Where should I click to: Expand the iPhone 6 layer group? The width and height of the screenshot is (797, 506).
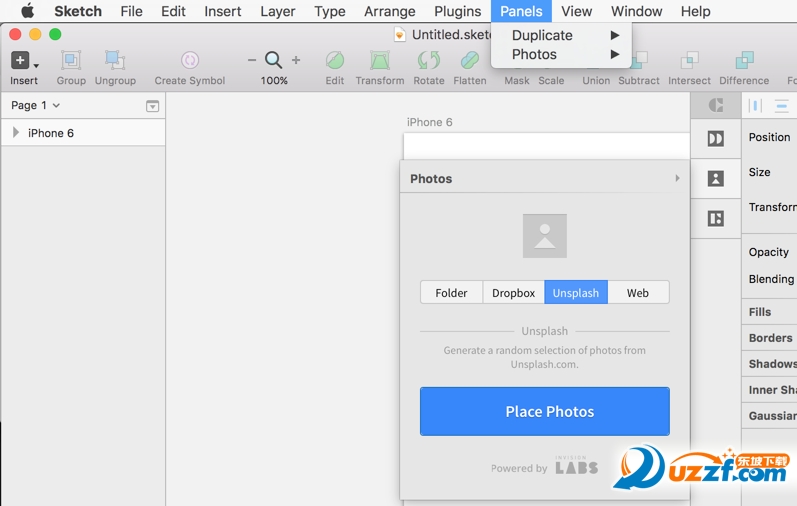(15, 133)
